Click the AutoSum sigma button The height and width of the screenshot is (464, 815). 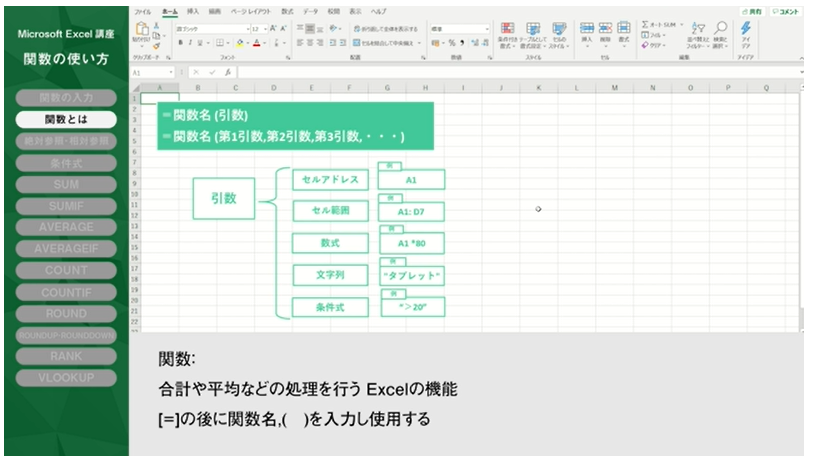(659, 24)
